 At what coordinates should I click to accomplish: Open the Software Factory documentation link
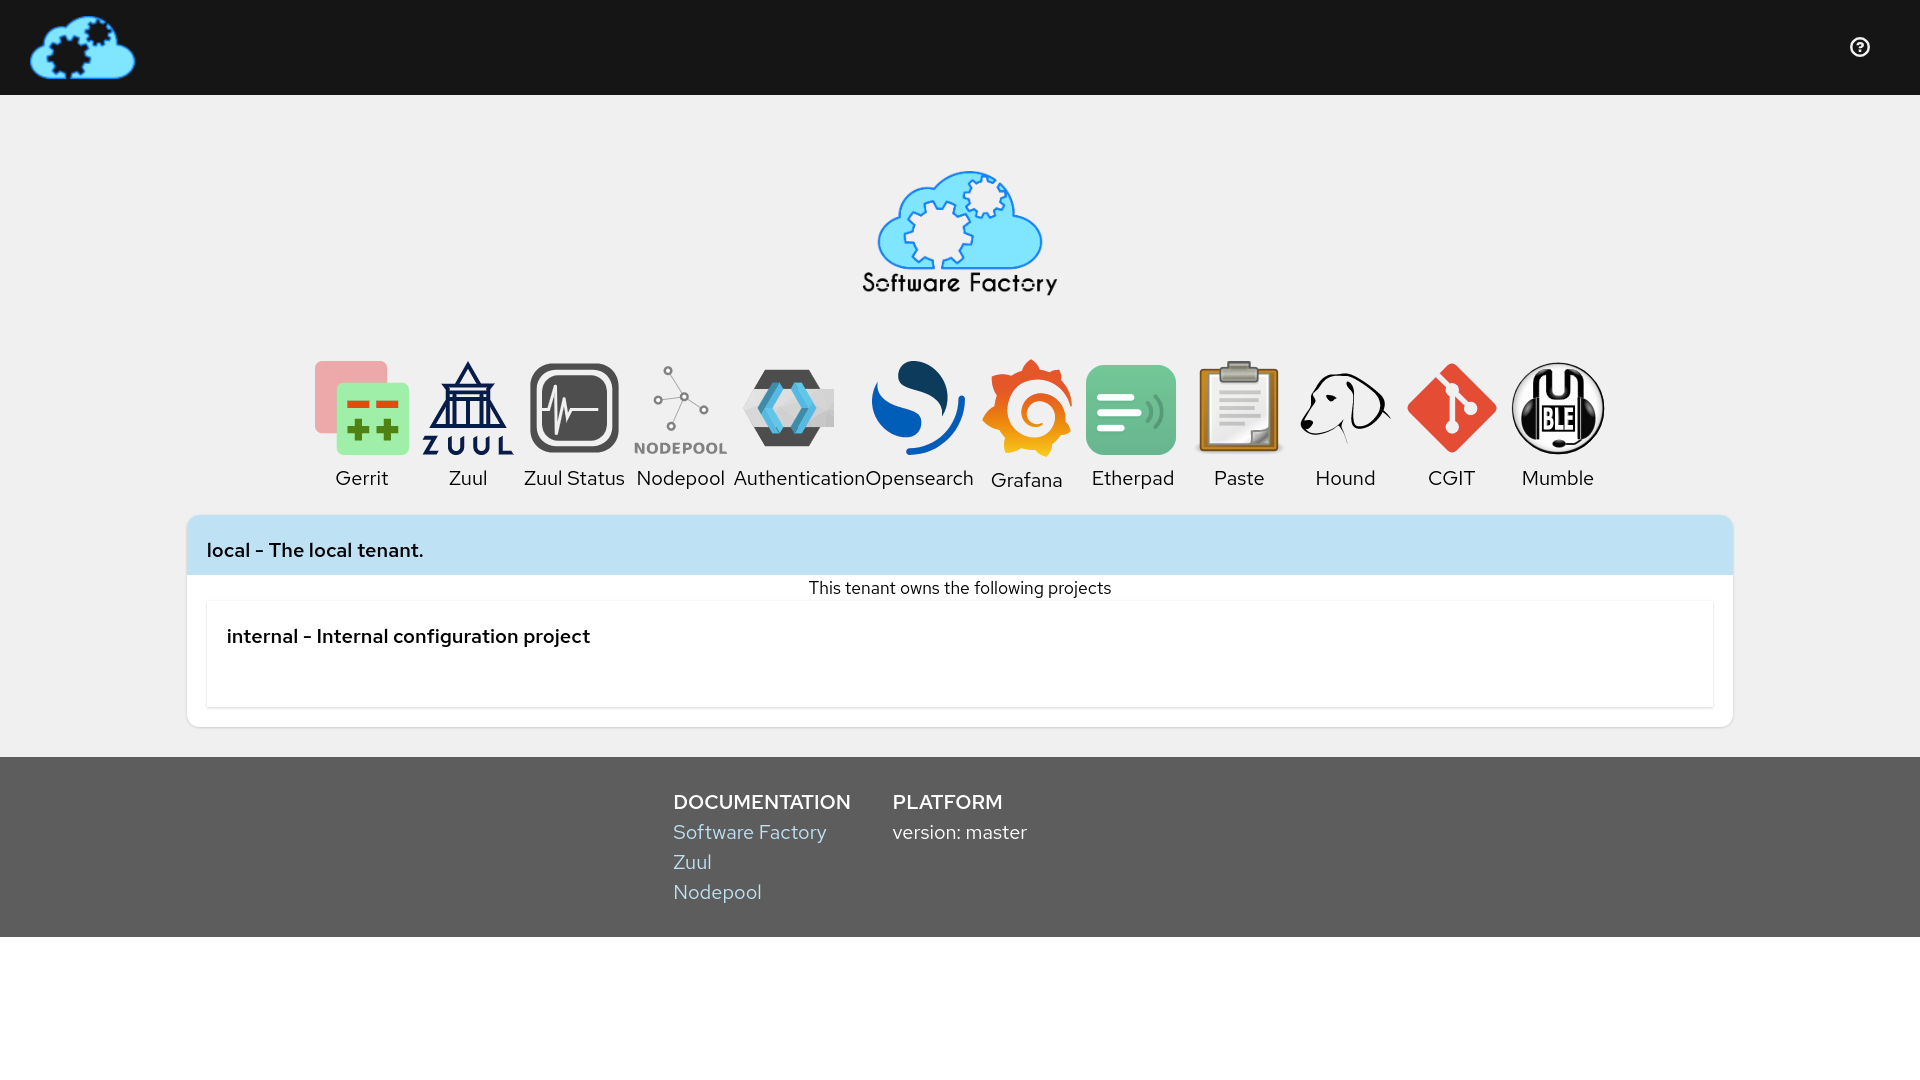pos(749,832)
